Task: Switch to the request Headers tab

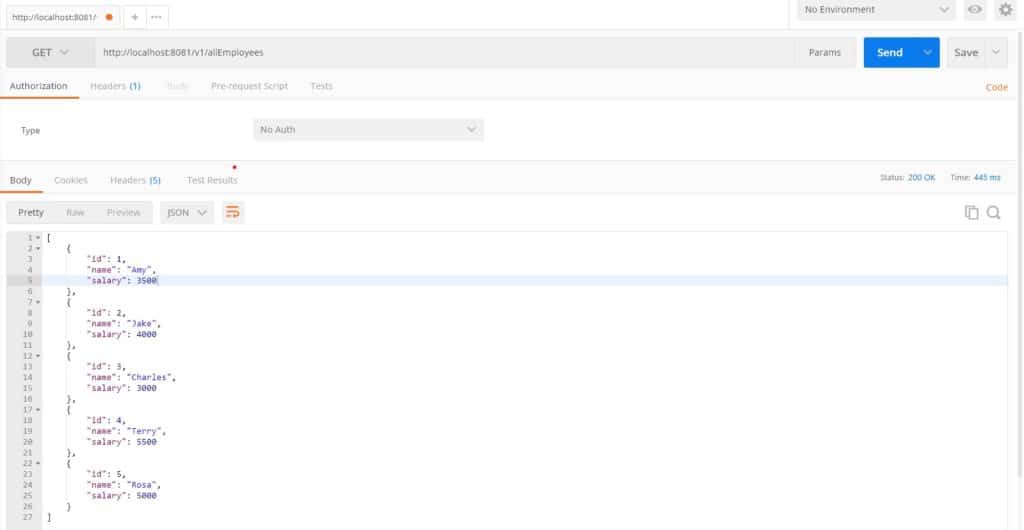Action: tap(114, 86)
